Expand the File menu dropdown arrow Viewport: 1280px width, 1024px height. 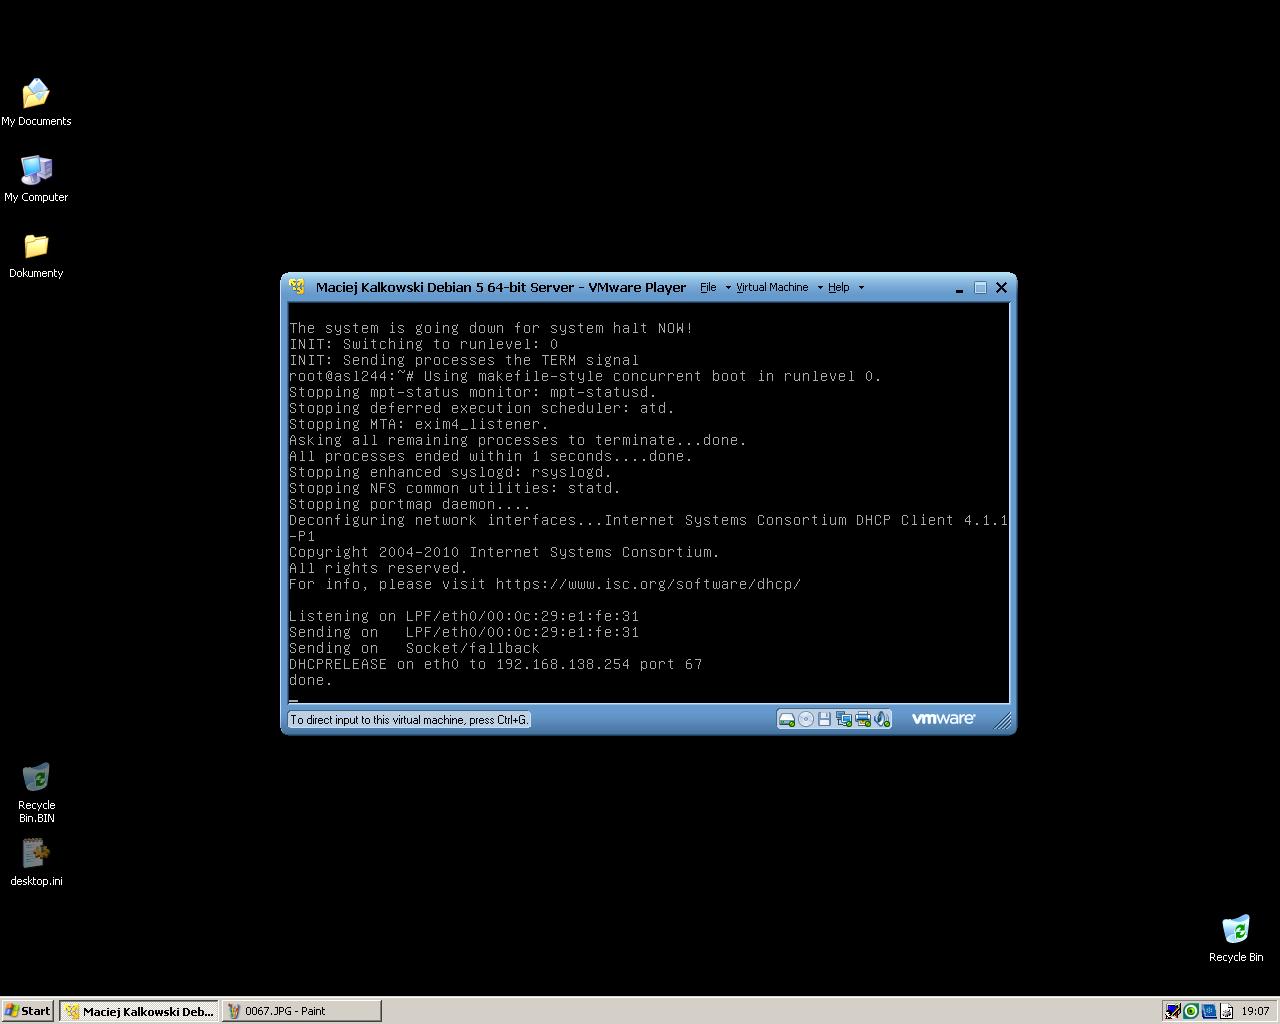click(728, 287)
